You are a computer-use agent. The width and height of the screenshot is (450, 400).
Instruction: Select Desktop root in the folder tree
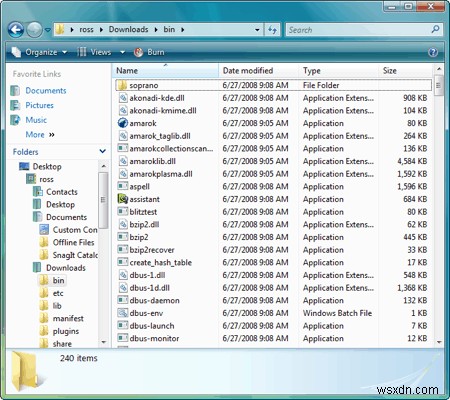[47, 166]
